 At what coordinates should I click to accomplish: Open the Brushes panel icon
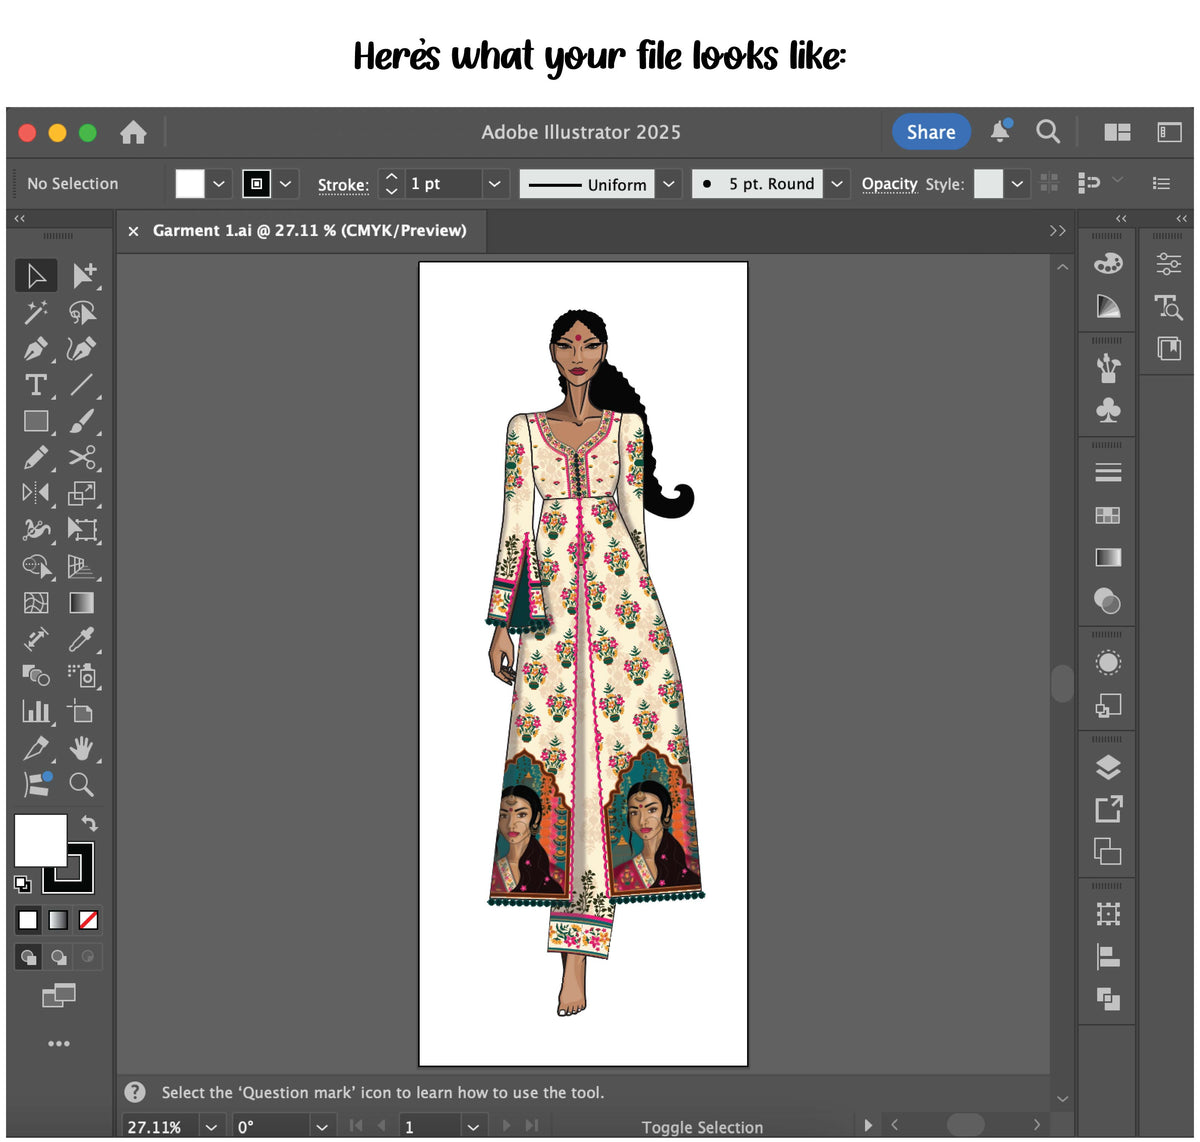click(x=1108, y=368)
